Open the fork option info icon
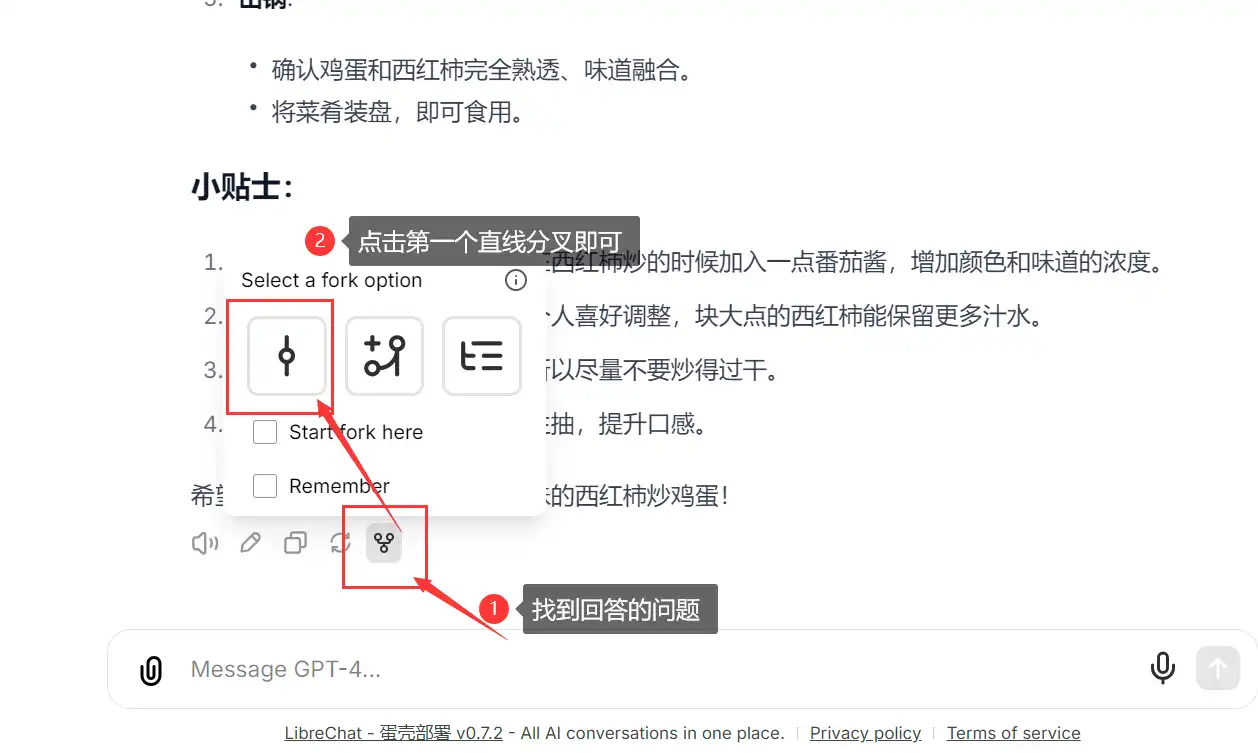The height and width of the screenshot is (753, 1258). [516, 280]
